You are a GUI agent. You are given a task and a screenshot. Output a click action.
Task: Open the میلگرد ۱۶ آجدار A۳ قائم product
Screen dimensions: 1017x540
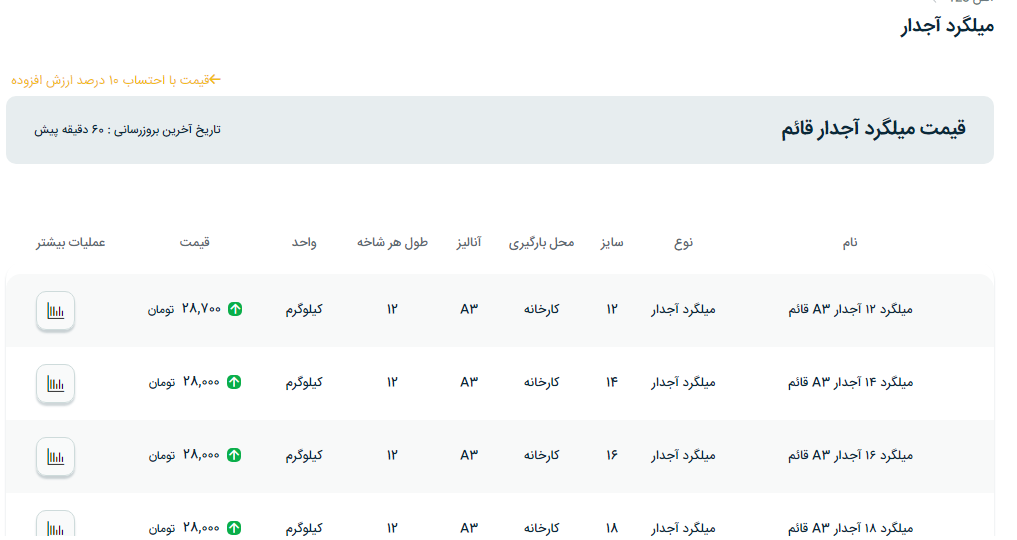point(850,455)
